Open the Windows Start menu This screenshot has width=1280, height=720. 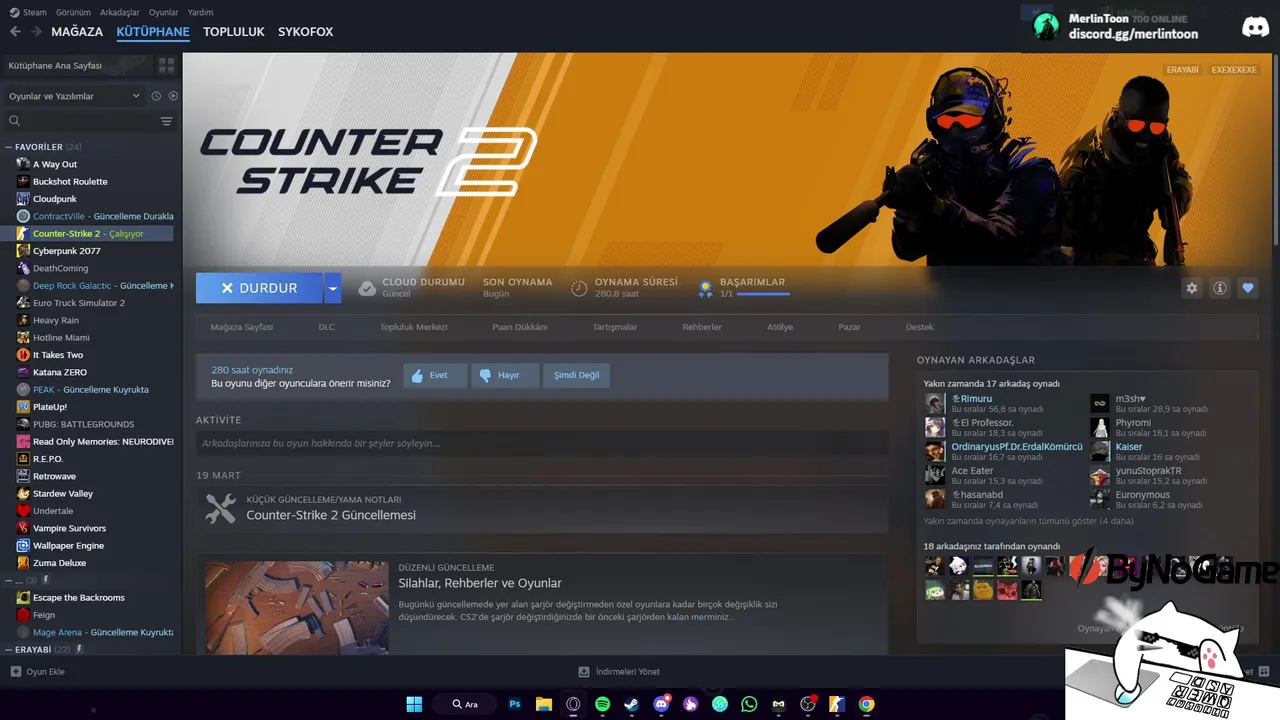click(414, 704)
